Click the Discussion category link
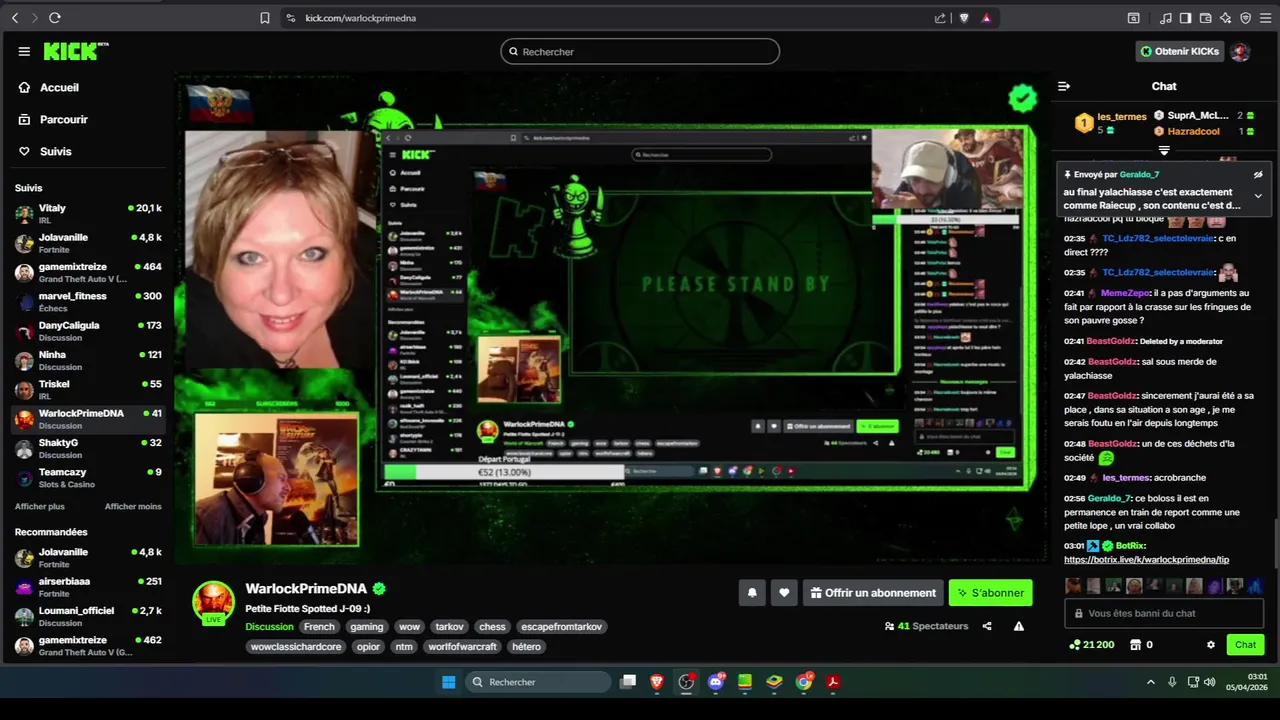The width and height of the screenshot is (1280, 720). (x=269, y=627)
